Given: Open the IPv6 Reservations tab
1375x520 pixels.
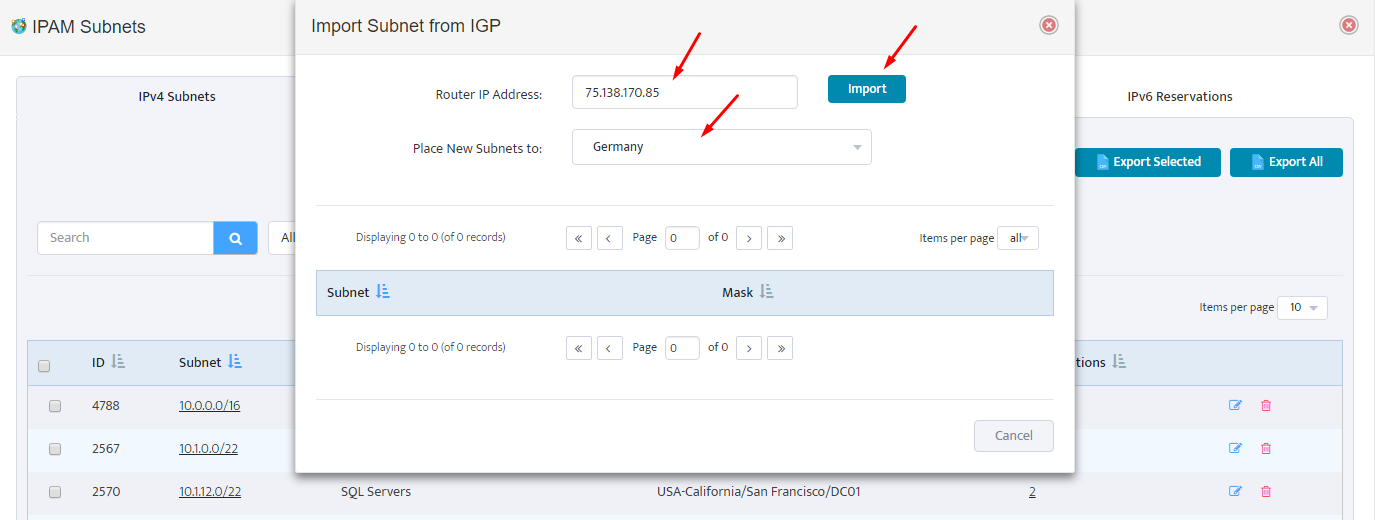Looking at the screenshot, I should (x=1179, y=97).
